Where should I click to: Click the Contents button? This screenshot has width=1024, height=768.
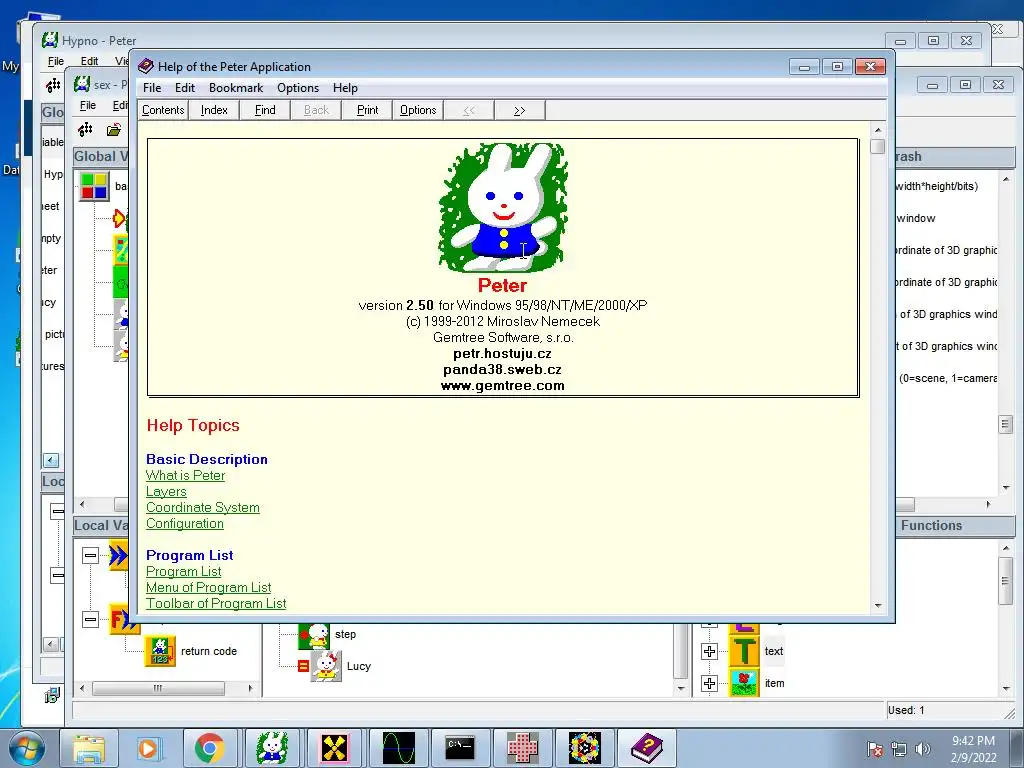click(163, 110)
